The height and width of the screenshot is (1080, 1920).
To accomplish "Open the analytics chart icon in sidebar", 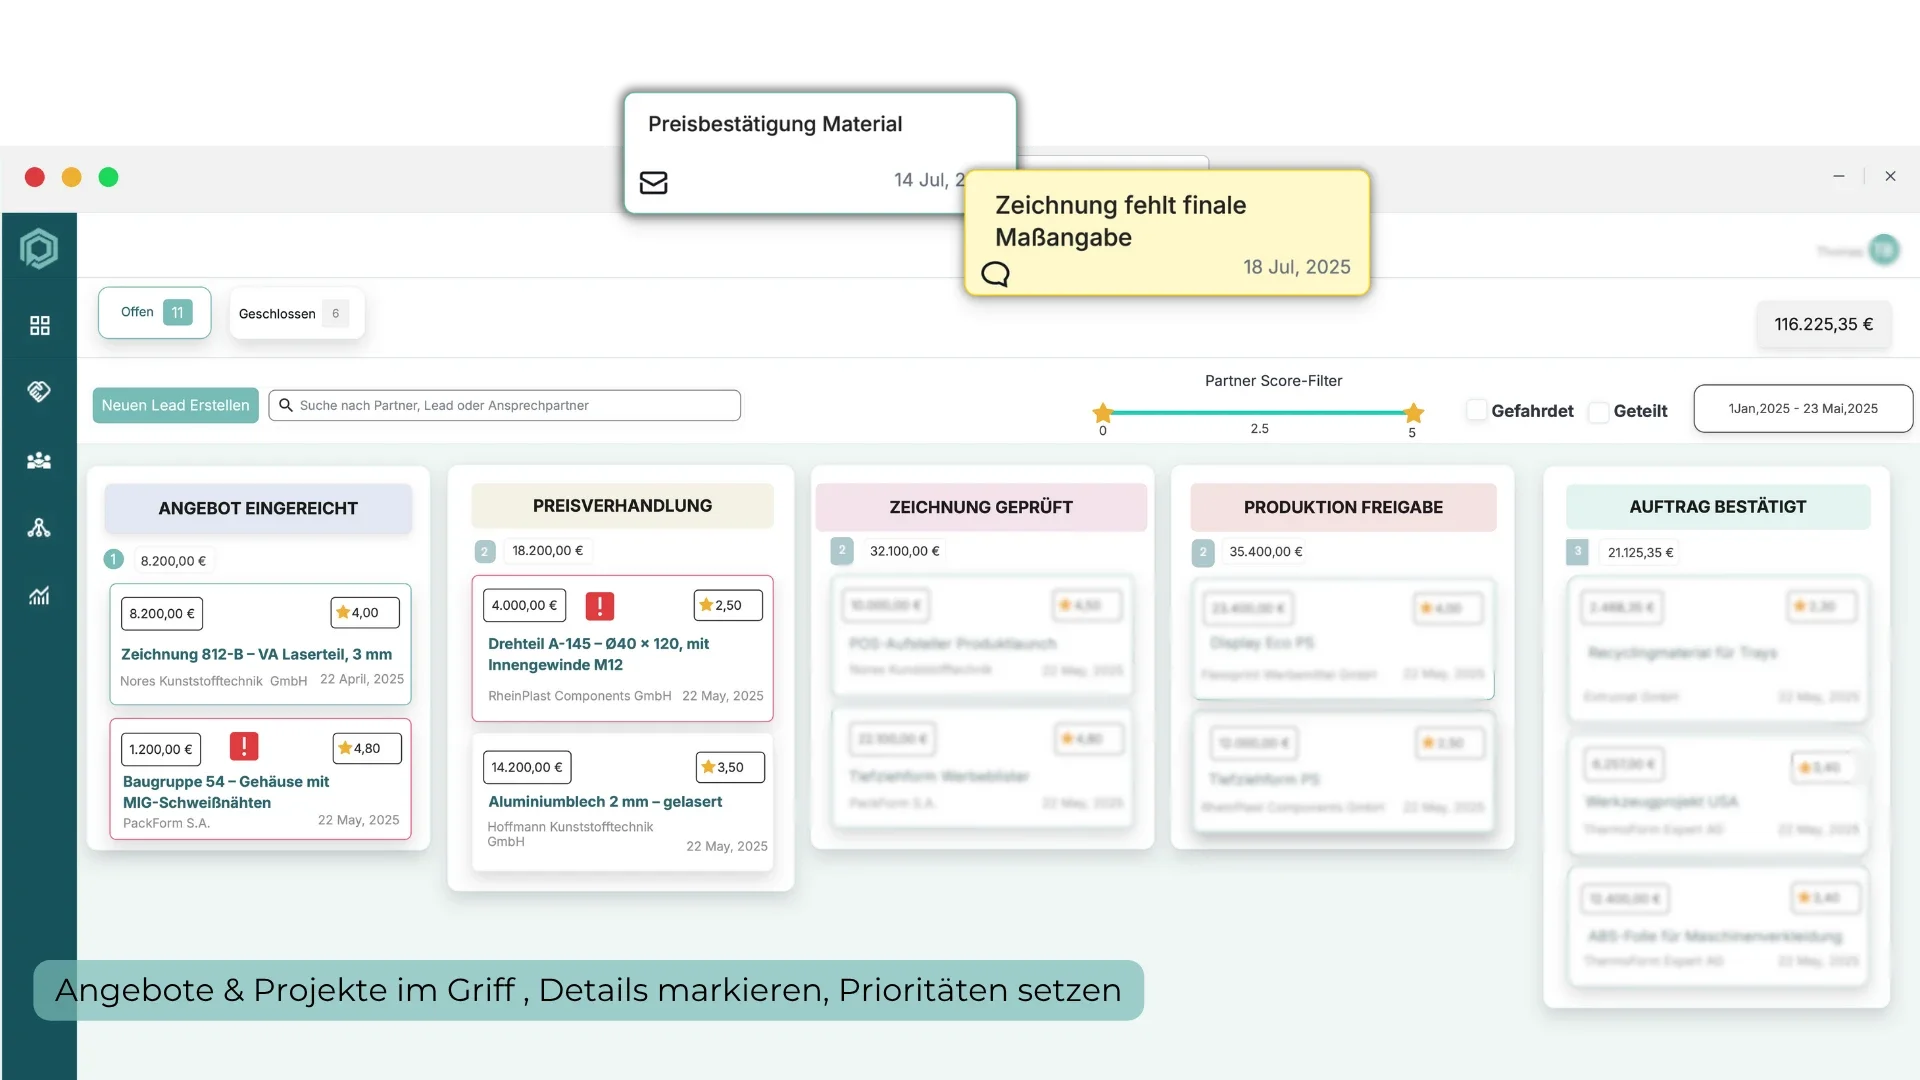I will coord(39,596).
